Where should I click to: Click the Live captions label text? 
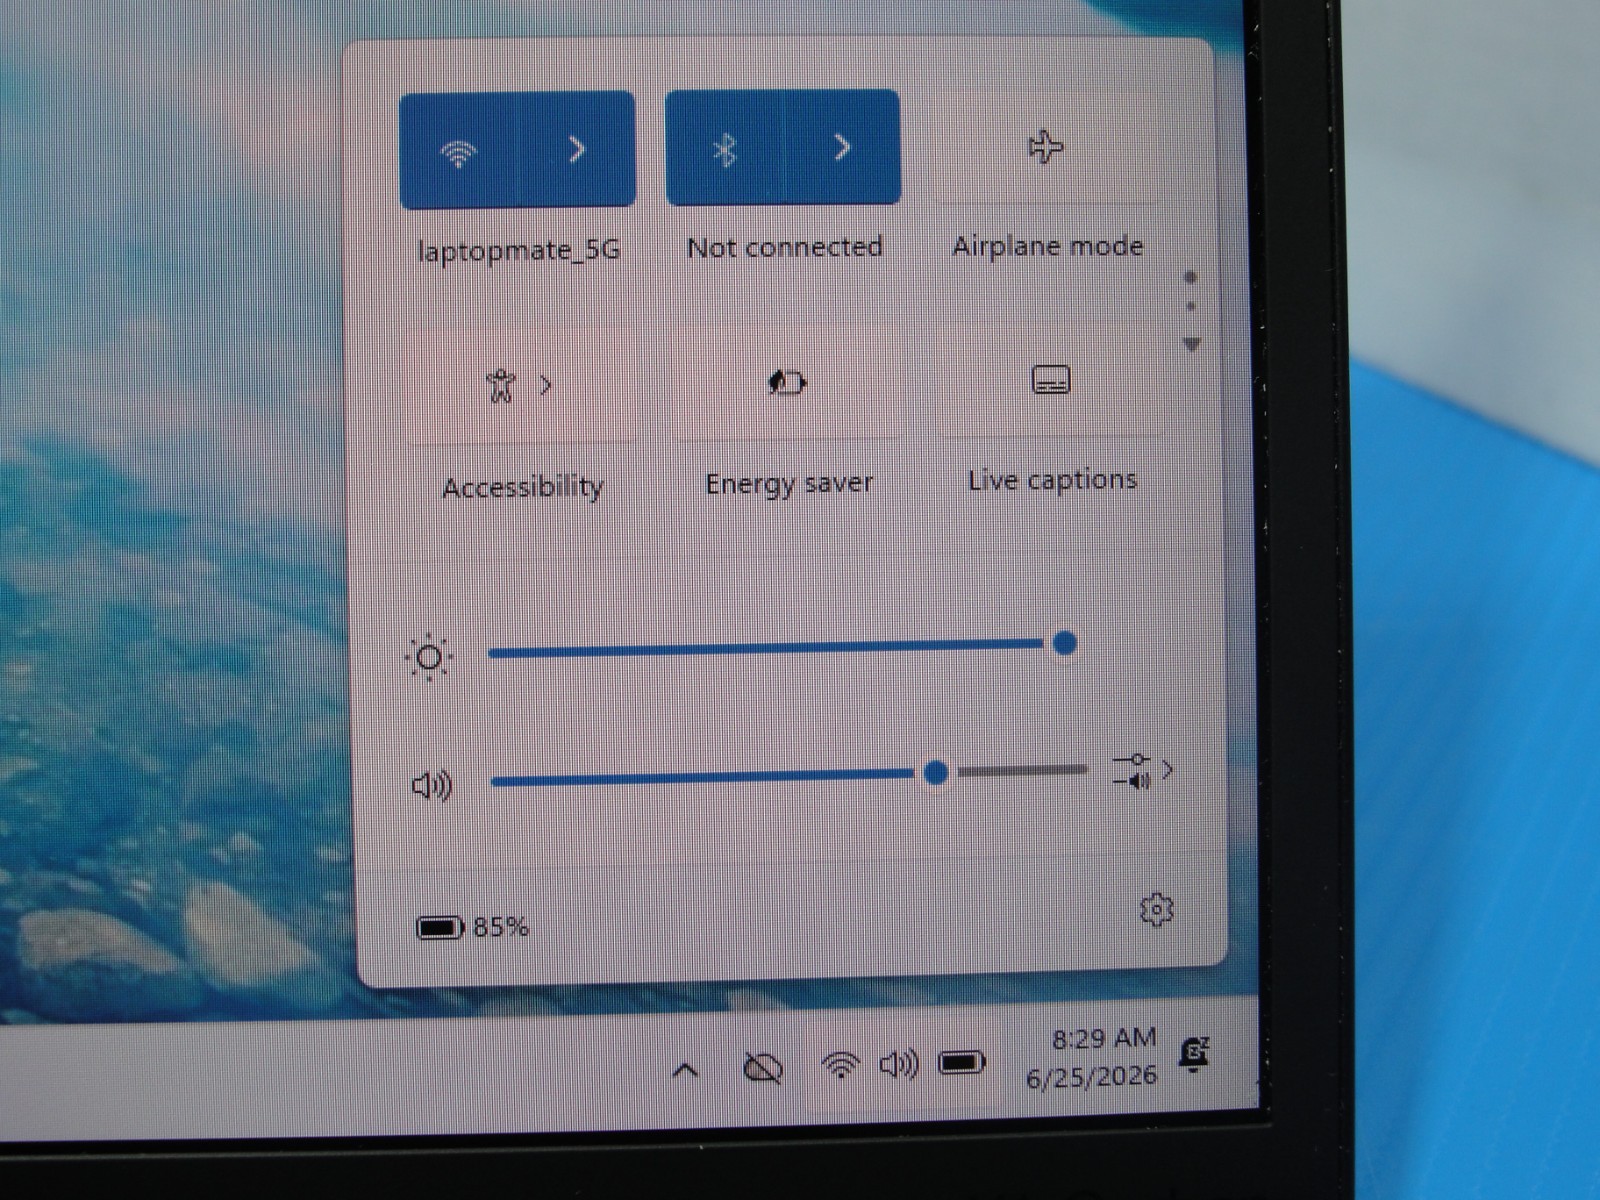[x=1052, y=480]
